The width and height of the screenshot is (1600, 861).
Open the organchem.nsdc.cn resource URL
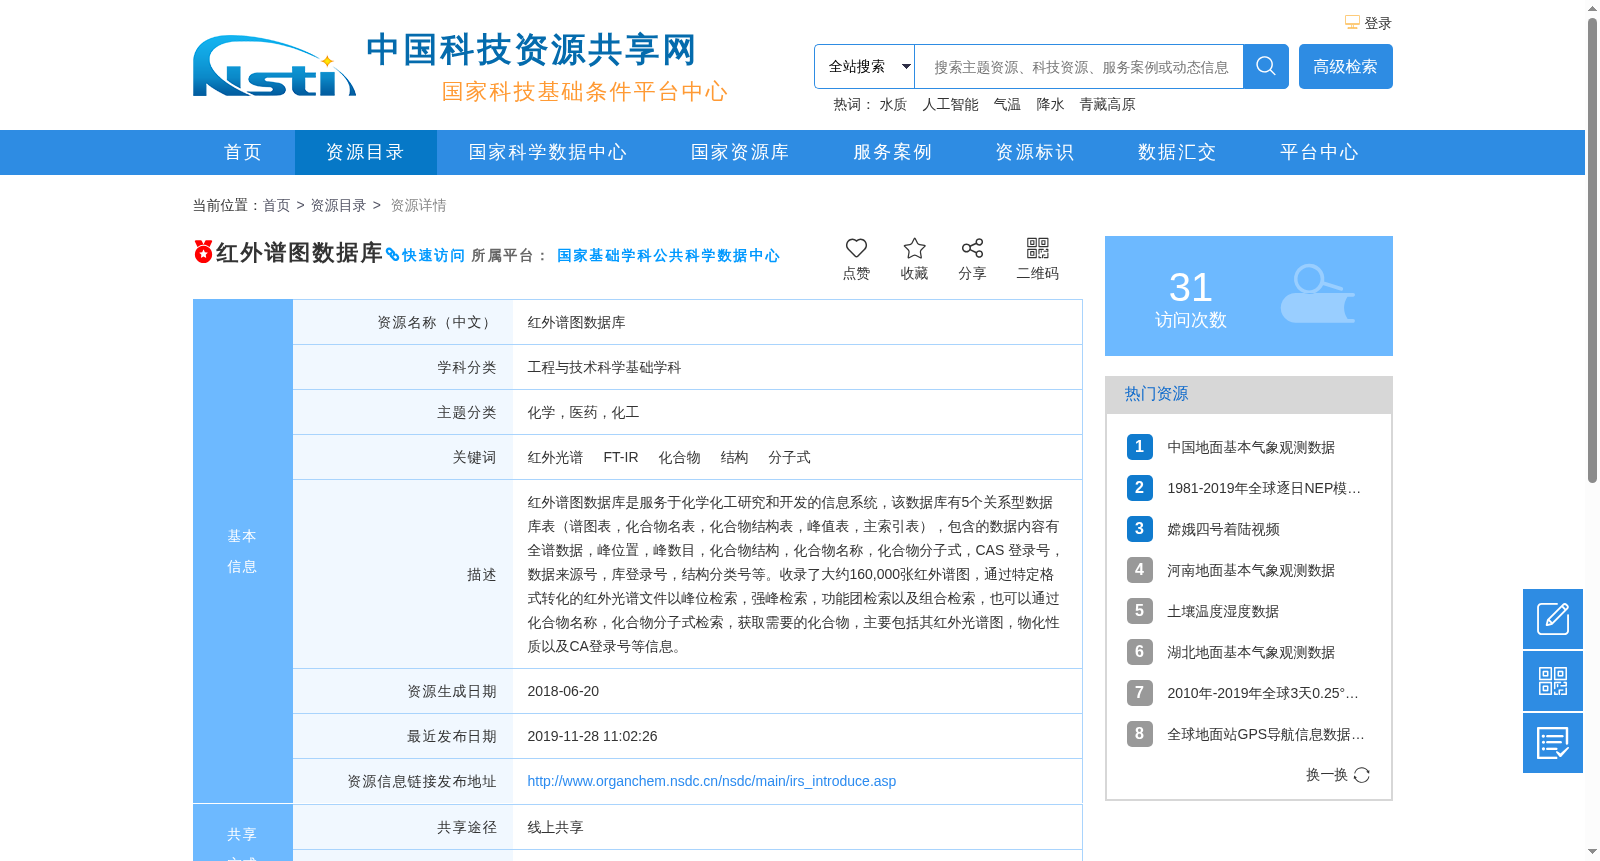(711, 781)
